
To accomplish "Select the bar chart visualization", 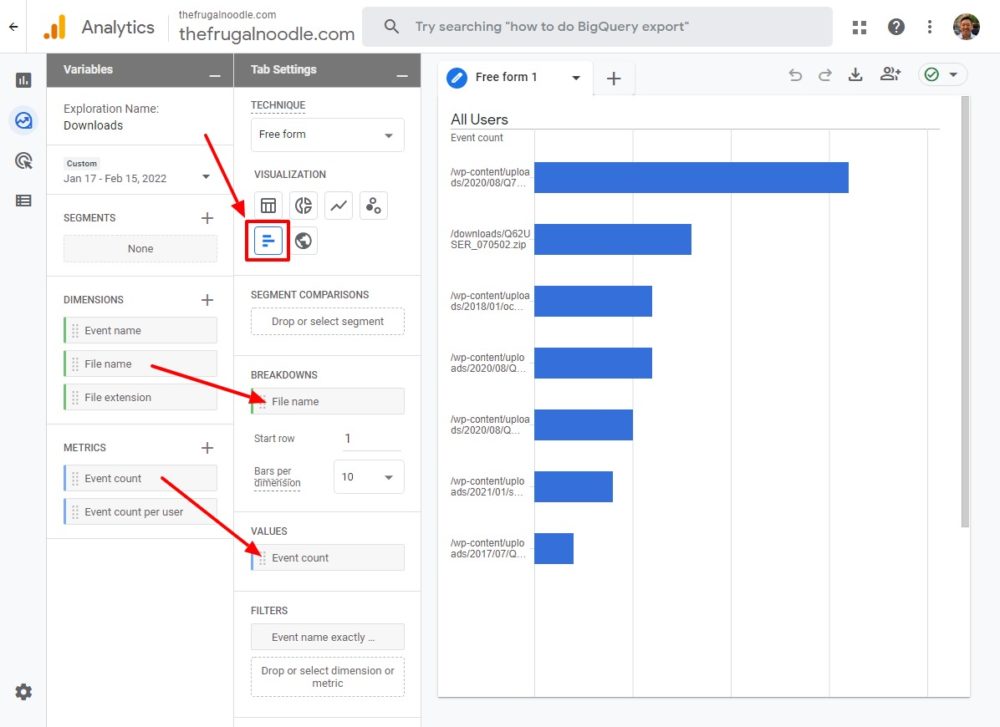I will pyautogui.click(x=266, y=240).
